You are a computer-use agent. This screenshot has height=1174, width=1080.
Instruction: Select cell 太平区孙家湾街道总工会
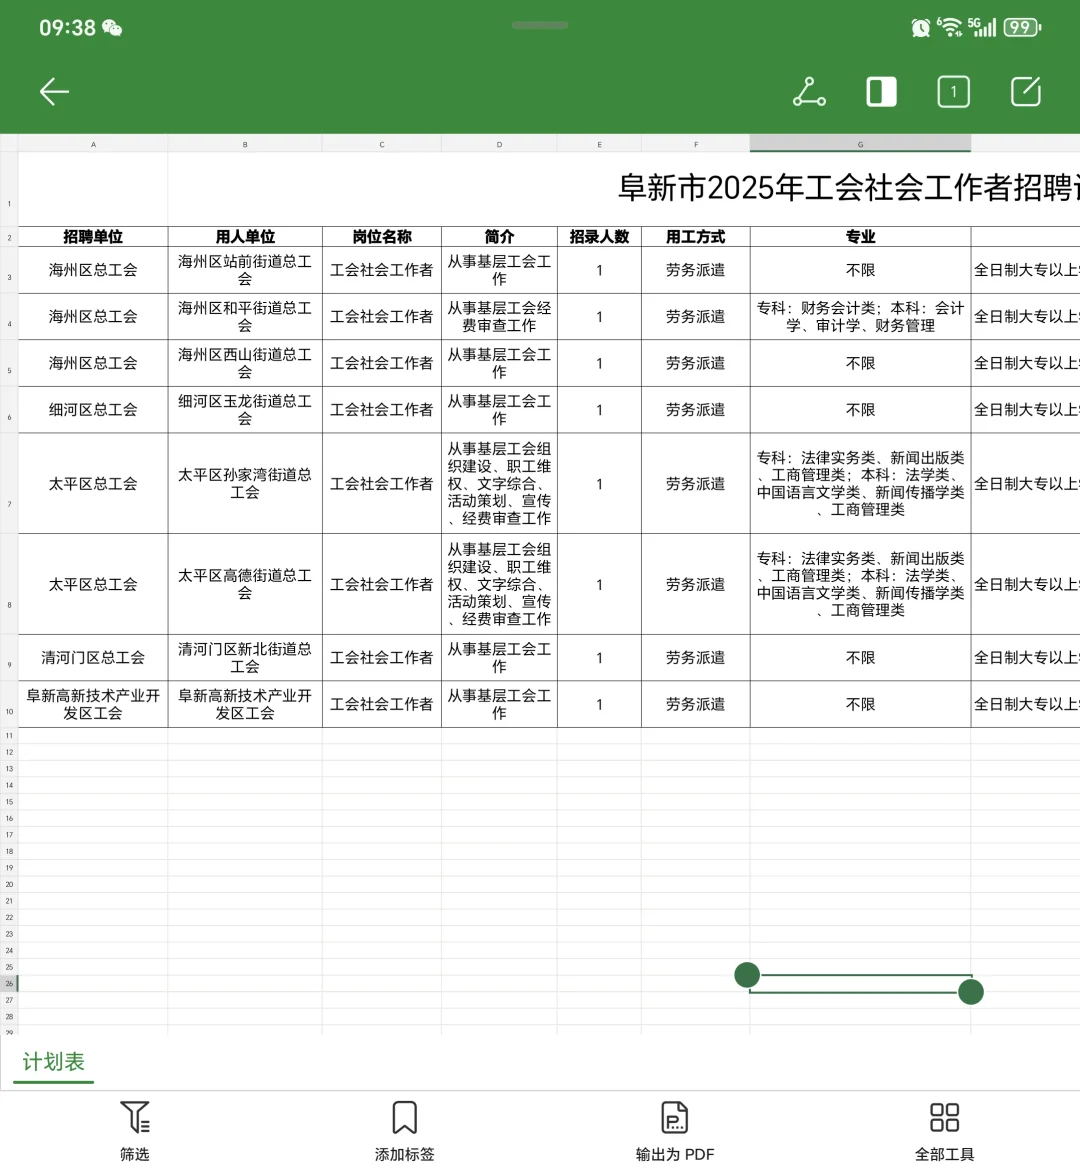pos(245,484)
